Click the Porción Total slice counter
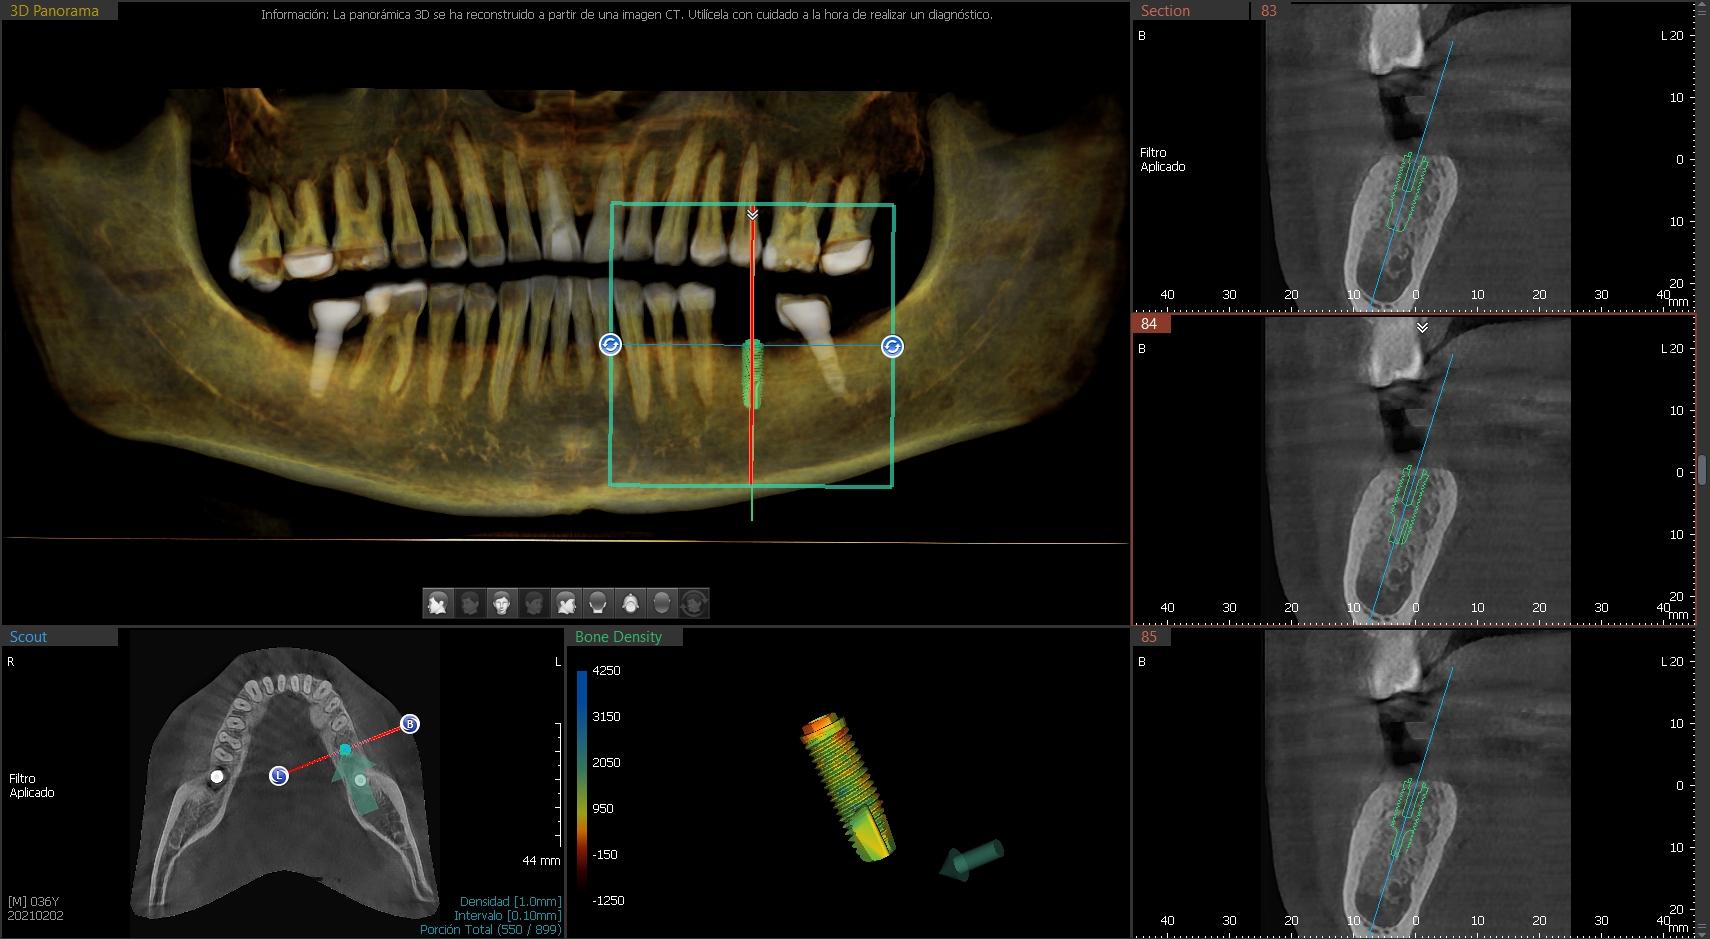This screenshot has height=939, width=1710. point(490,929)
